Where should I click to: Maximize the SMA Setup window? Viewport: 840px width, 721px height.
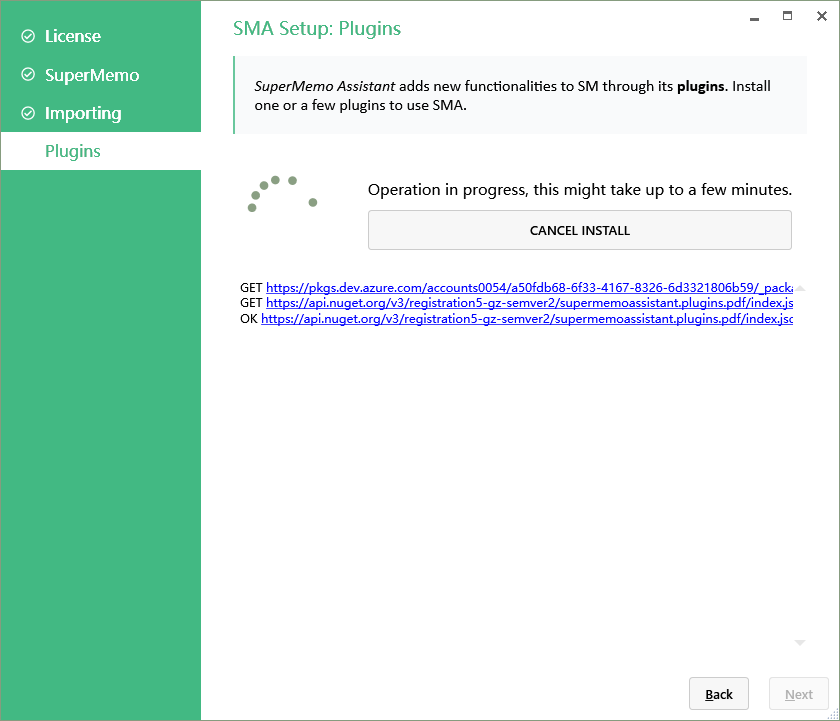(x=787, y=16)
